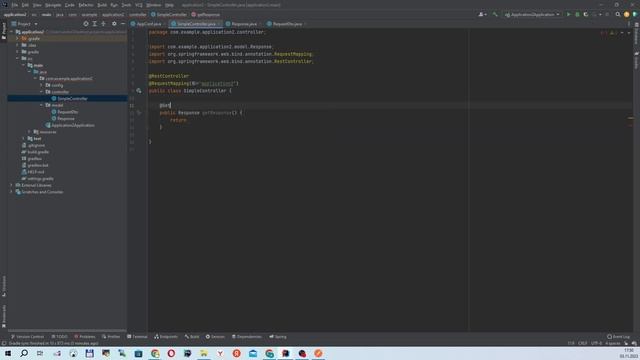Collapse the main folder in the tree
Screen dimensions: 640x360
(24, 65)
